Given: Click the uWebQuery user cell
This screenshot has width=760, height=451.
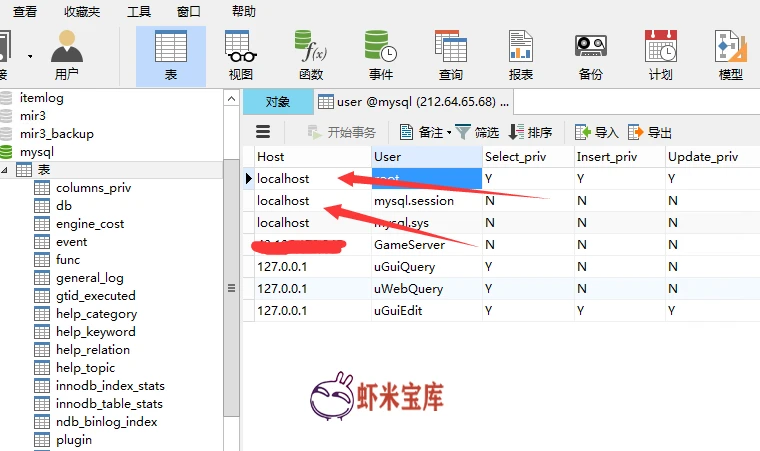Looking at the screenshot, I should [x=427, y=289].
